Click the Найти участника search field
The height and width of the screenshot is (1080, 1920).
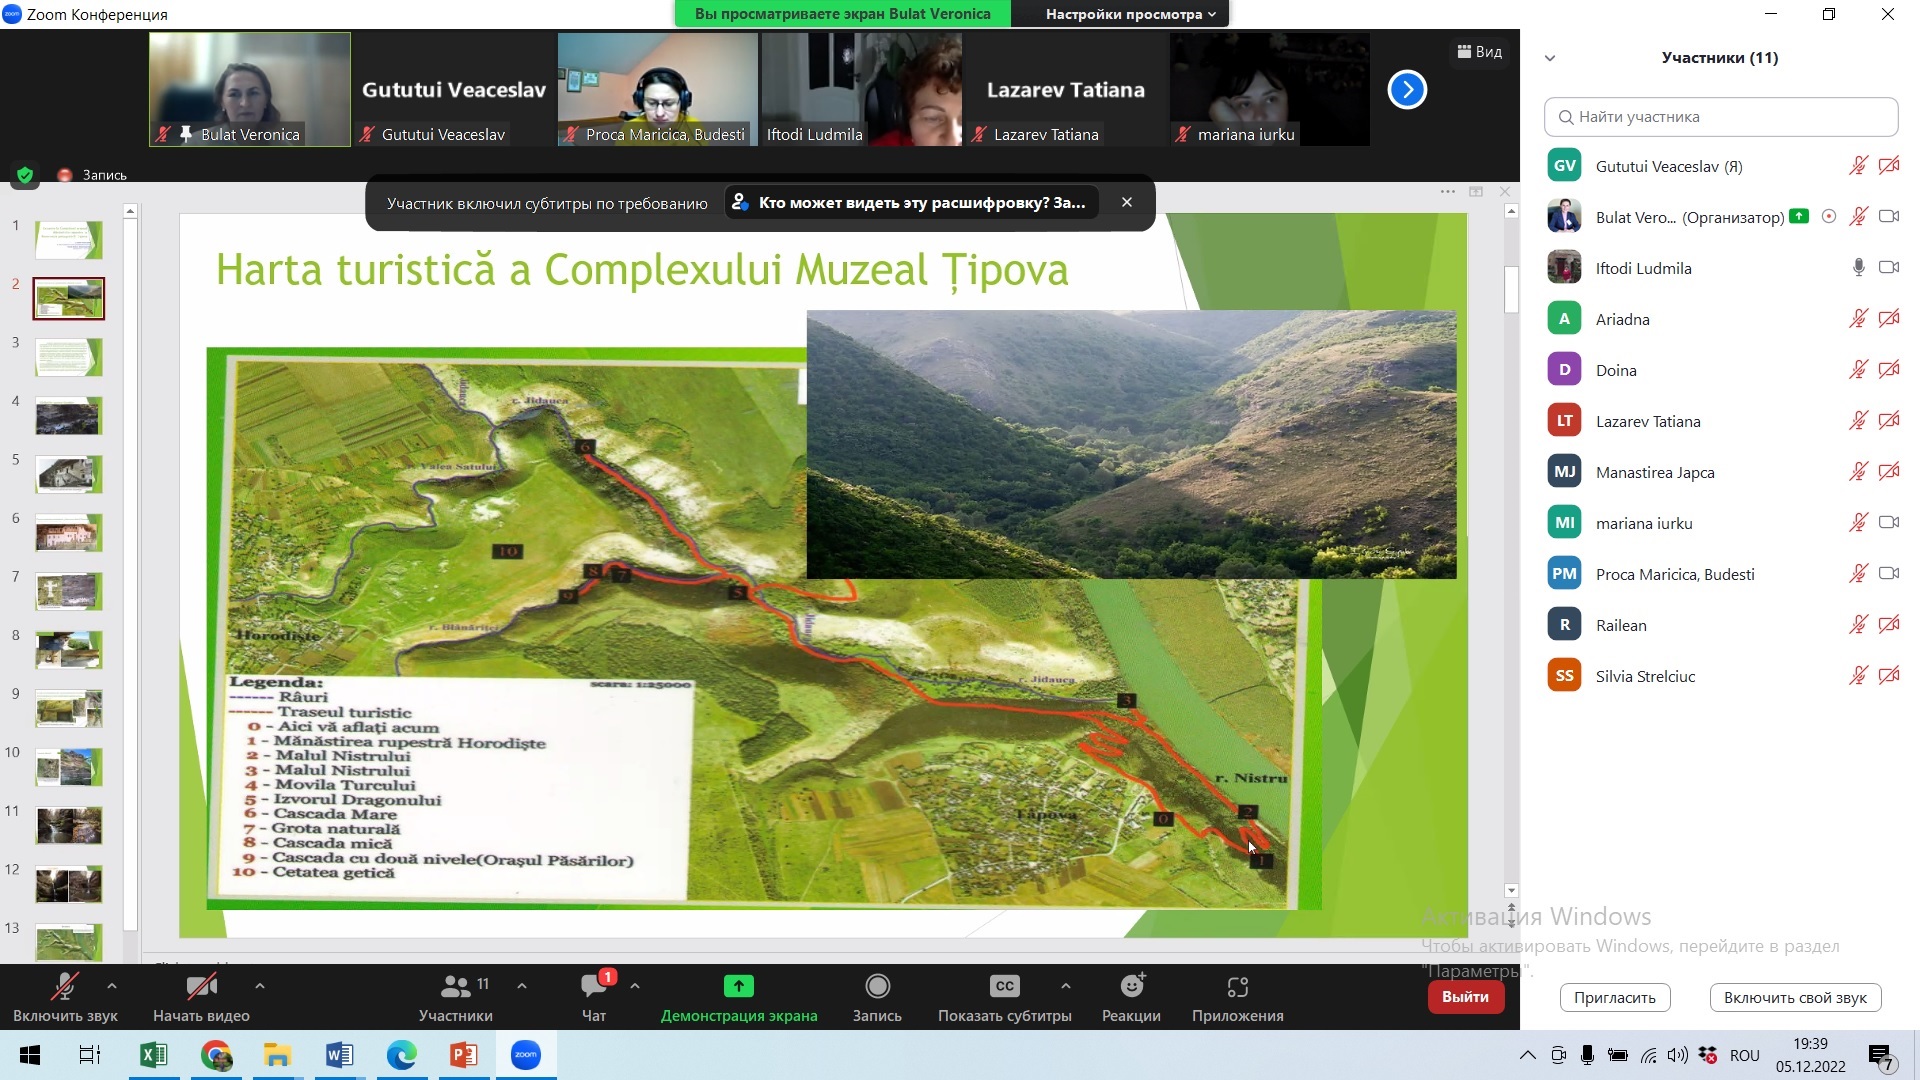click(1720, 117)
